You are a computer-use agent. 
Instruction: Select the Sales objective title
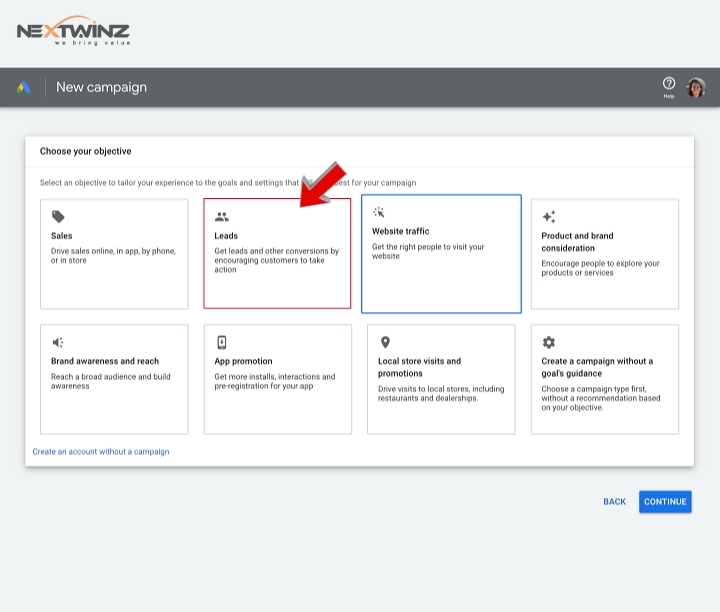(x=62, y=236)
